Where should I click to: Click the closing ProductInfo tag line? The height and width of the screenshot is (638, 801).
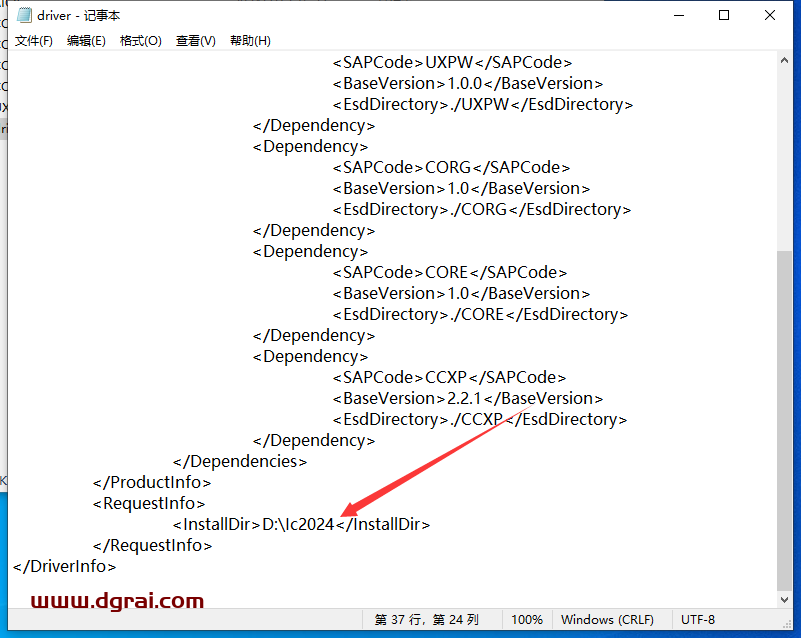click(152, 482)
